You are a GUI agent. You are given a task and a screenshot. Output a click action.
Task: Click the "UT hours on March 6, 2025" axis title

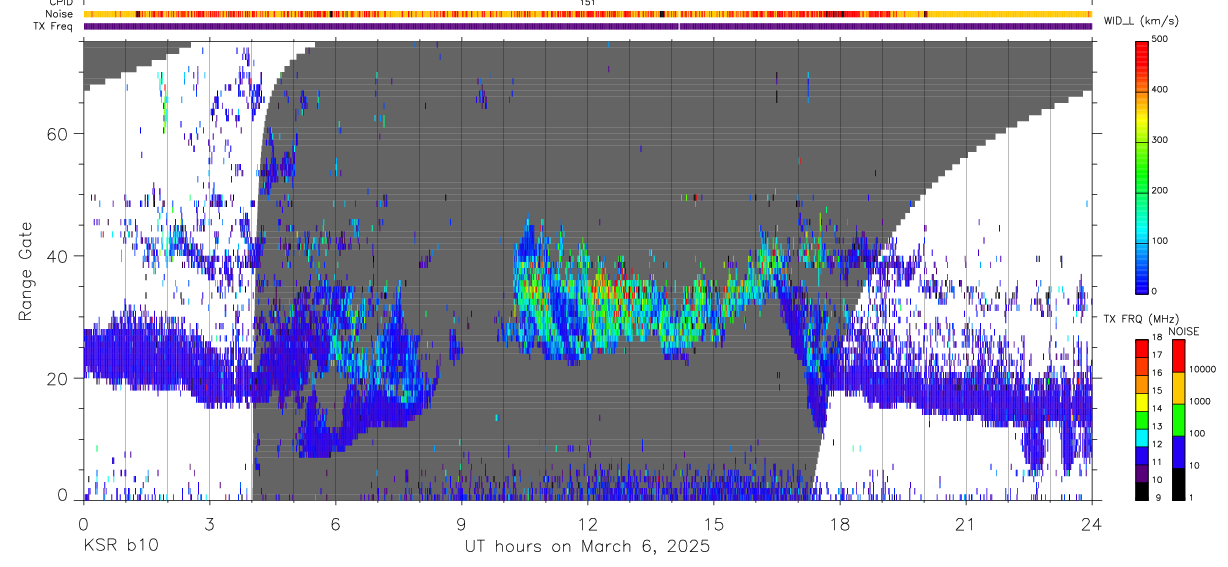point(587,547)
